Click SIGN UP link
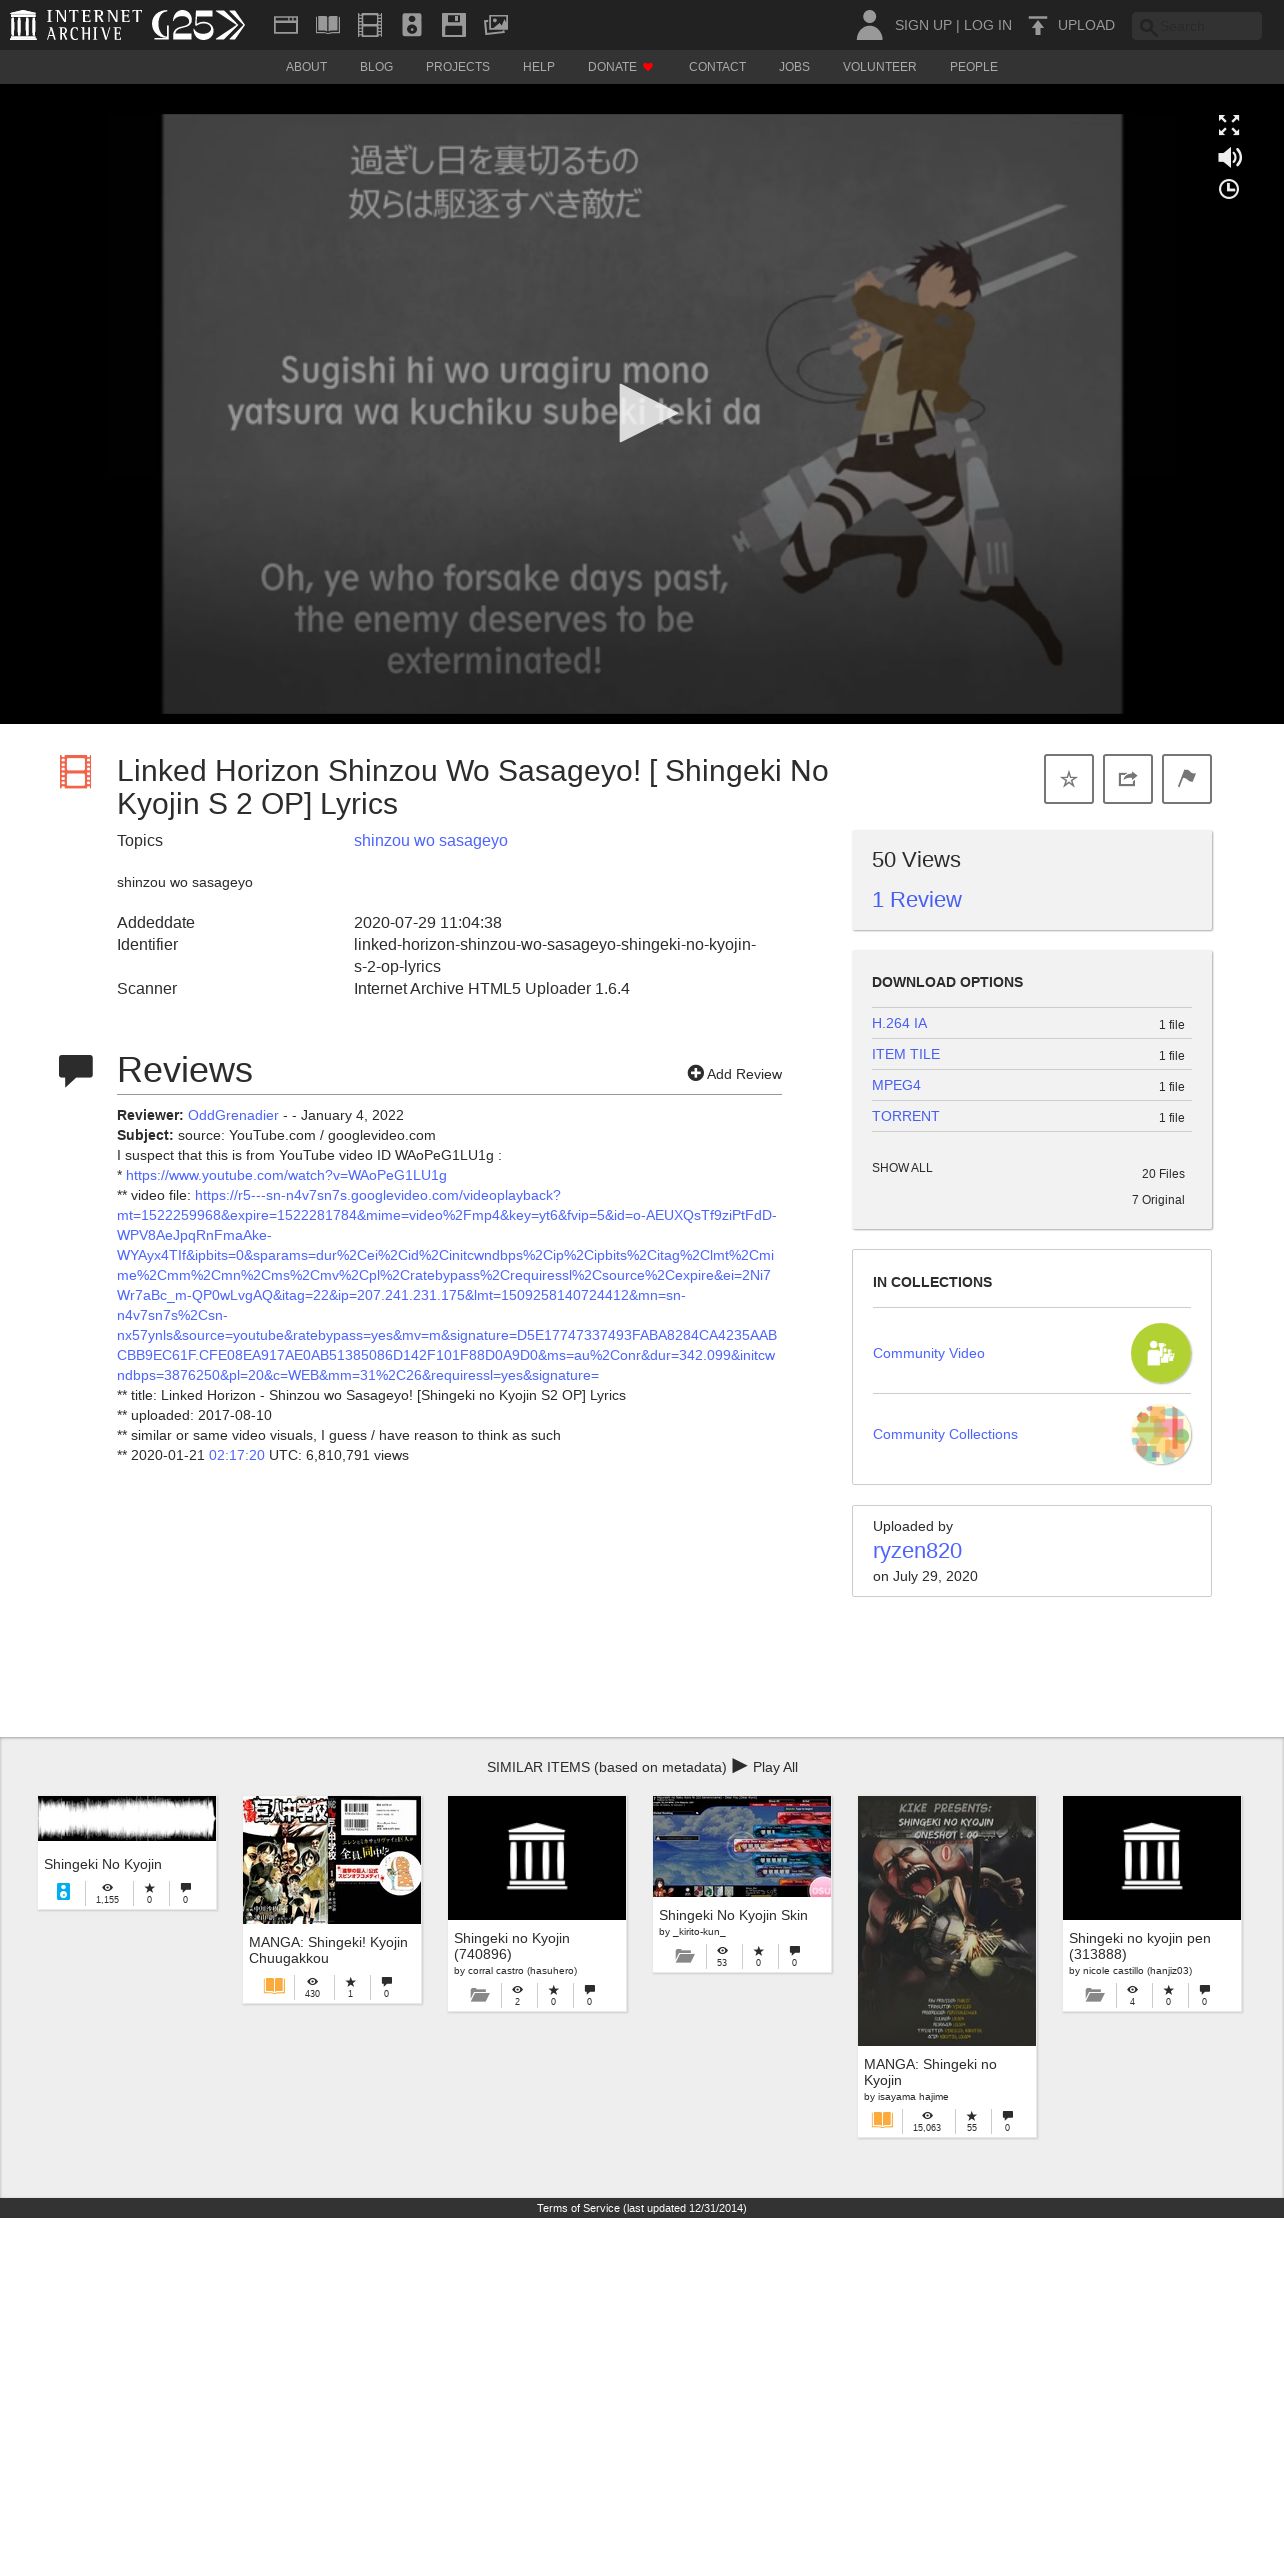 click(923, 25)
